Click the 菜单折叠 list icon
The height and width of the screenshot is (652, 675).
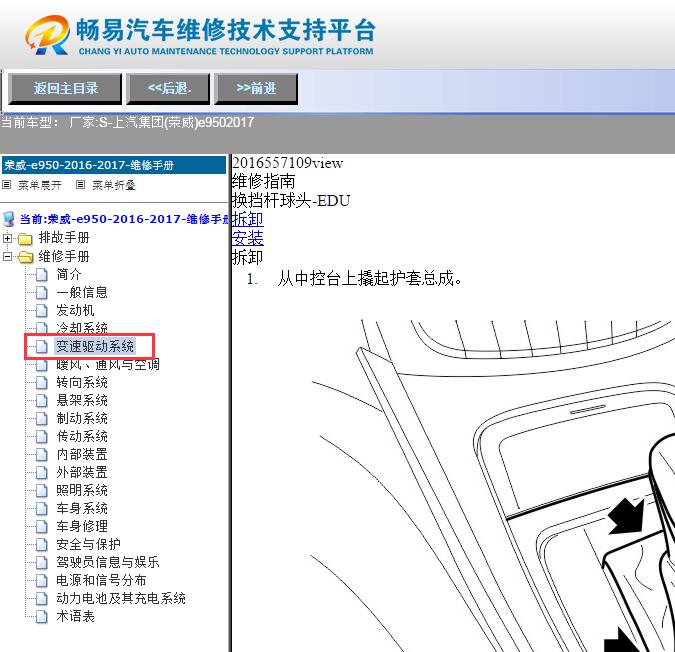click(80, 185)
